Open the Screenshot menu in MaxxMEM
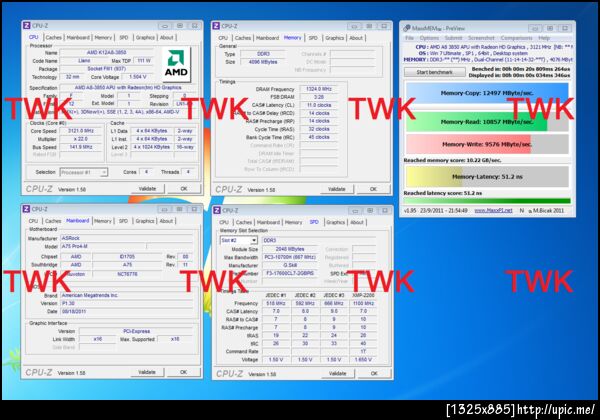 coord(481,38)
